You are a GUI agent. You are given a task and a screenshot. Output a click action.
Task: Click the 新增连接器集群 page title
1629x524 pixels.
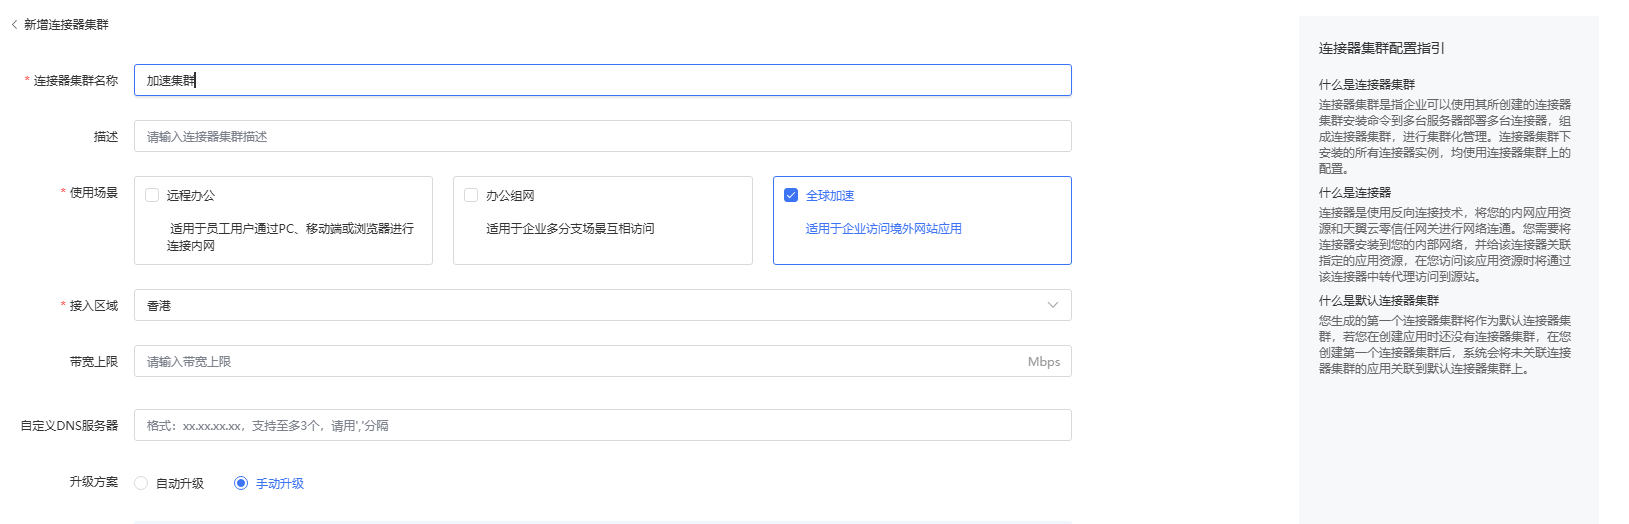coord(66,25)
